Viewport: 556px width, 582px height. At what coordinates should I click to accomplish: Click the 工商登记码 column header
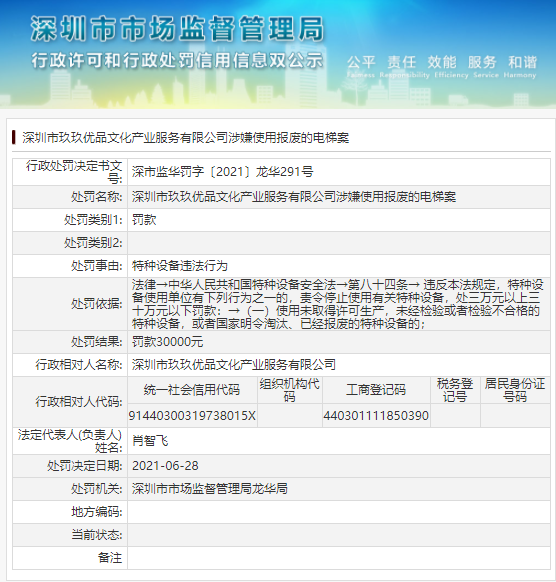(x=376, y=390)
